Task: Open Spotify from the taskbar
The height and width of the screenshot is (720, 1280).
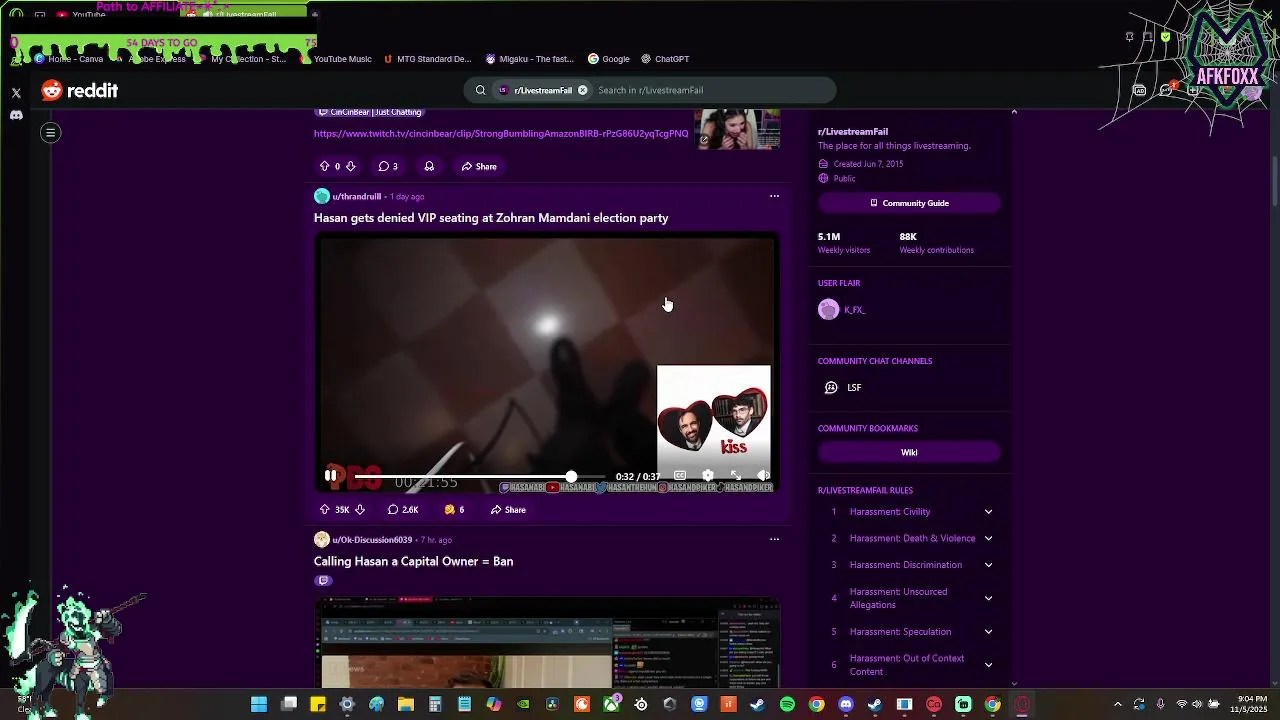Action: coord(787,704)
